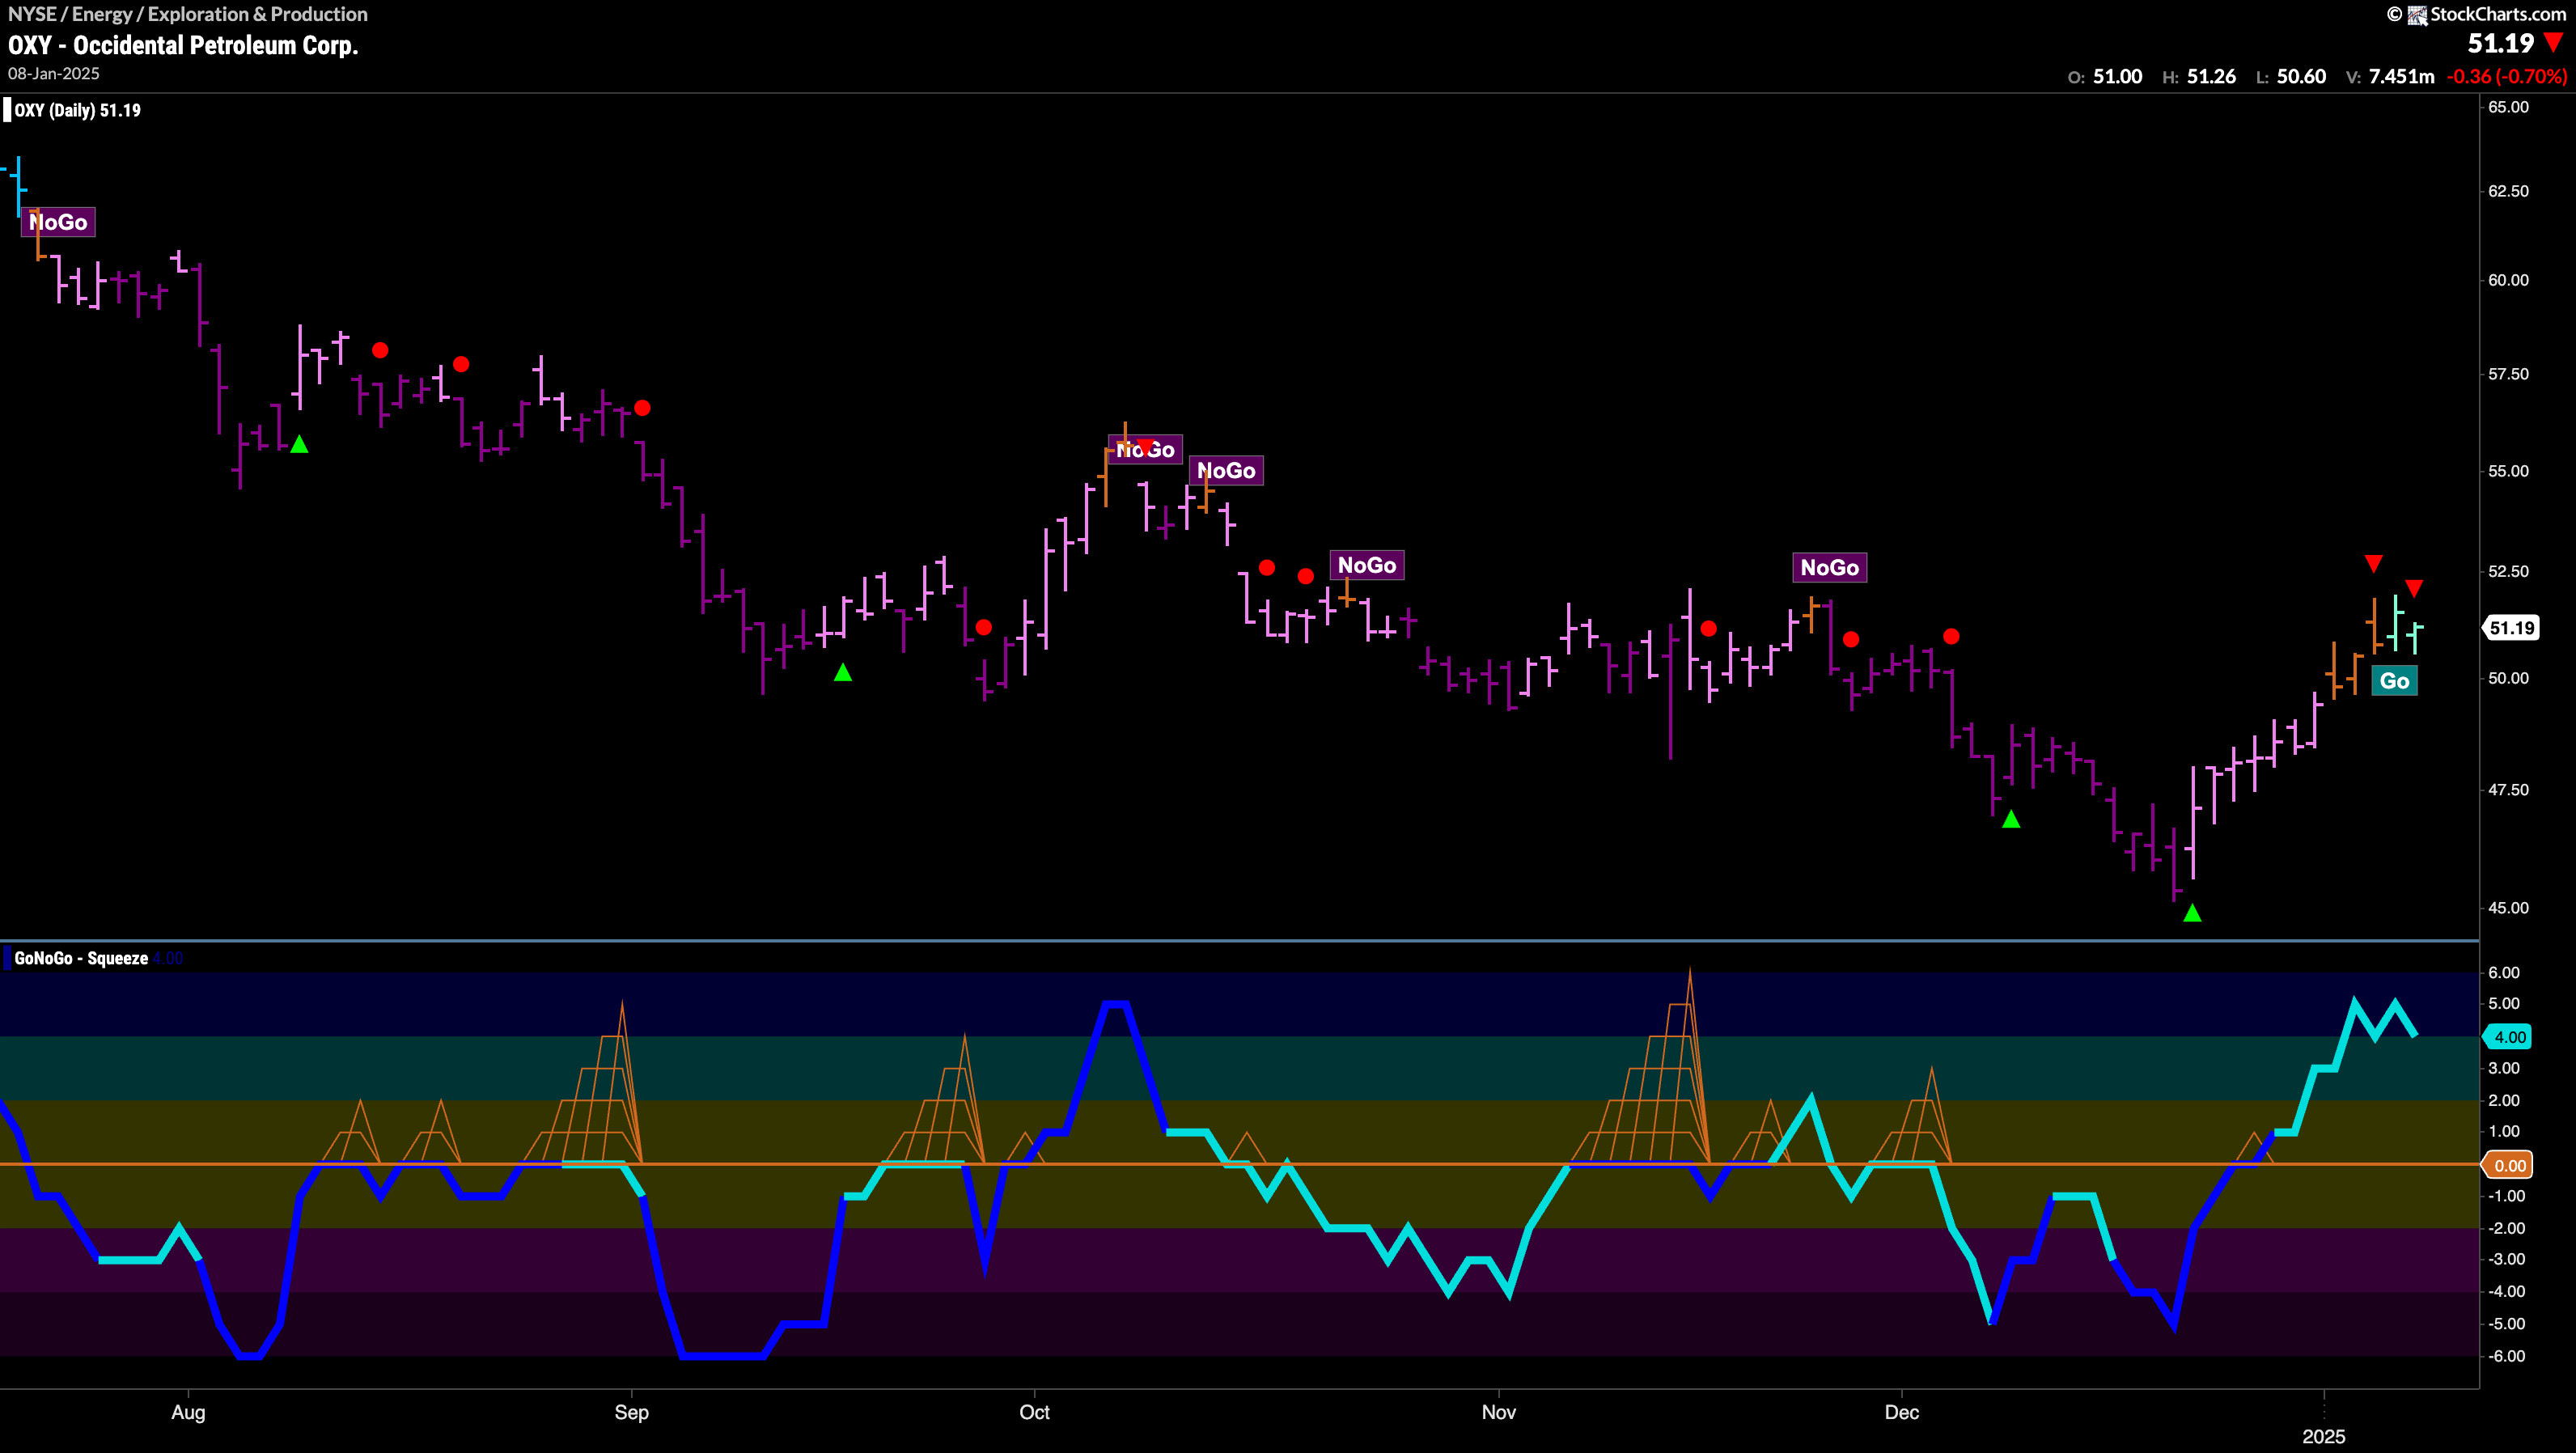Click the 65.00 price axis label
The width and height of the screenshot is (2576, 1453).
(x=2508, y=107)
